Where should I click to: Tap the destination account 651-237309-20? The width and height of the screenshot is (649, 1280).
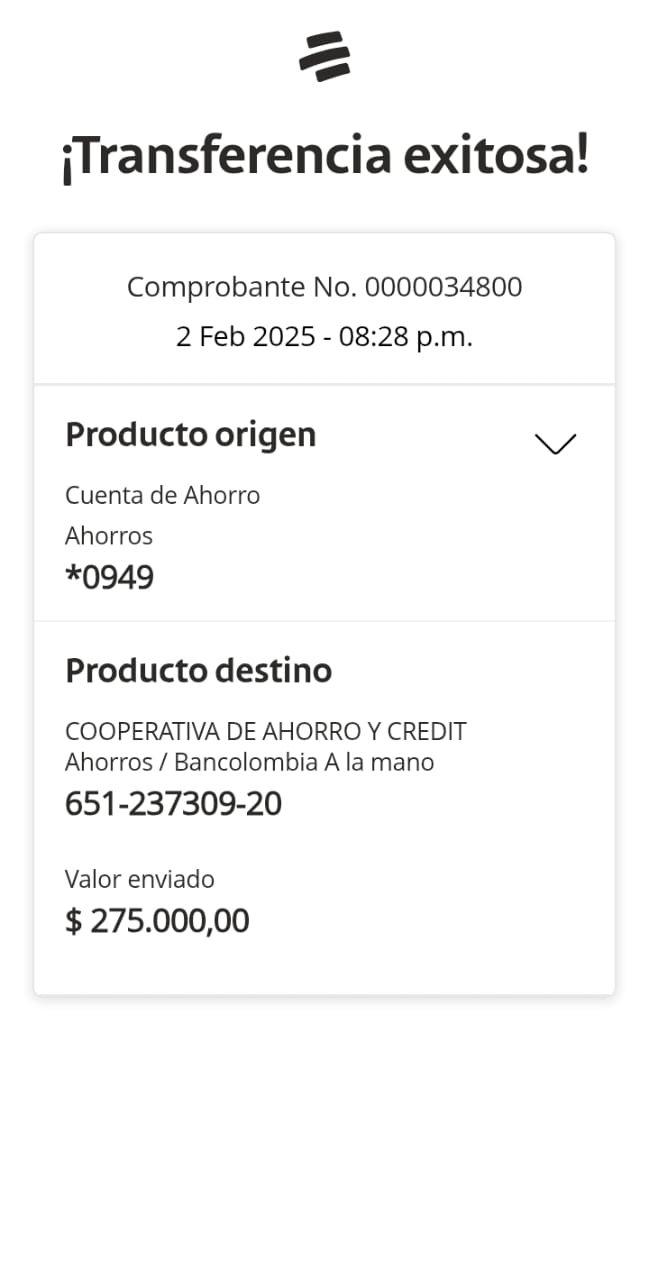(173, 804)
